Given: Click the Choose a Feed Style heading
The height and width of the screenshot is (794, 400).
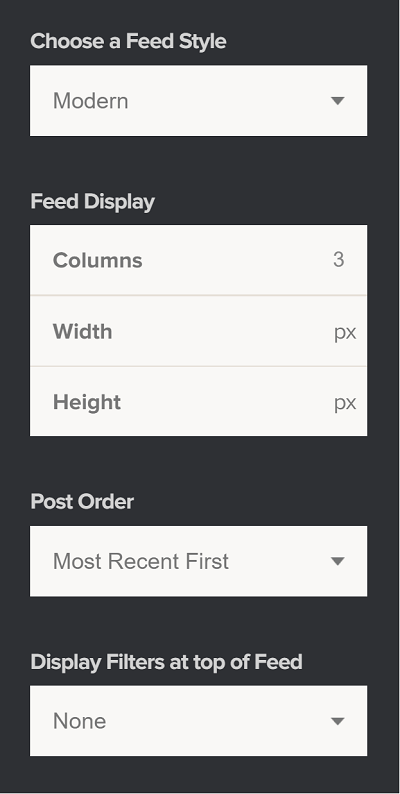Looking at the screenshot, I should click(x=128, y=42).
